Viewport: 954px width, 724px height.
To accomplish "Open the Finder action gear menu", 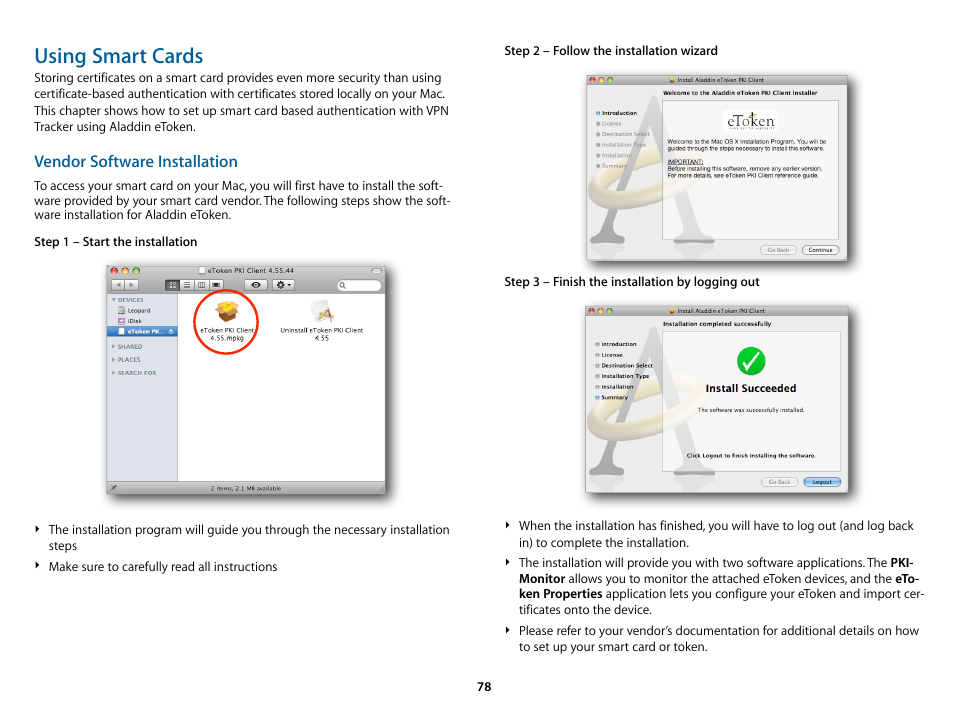I will 283,285.
